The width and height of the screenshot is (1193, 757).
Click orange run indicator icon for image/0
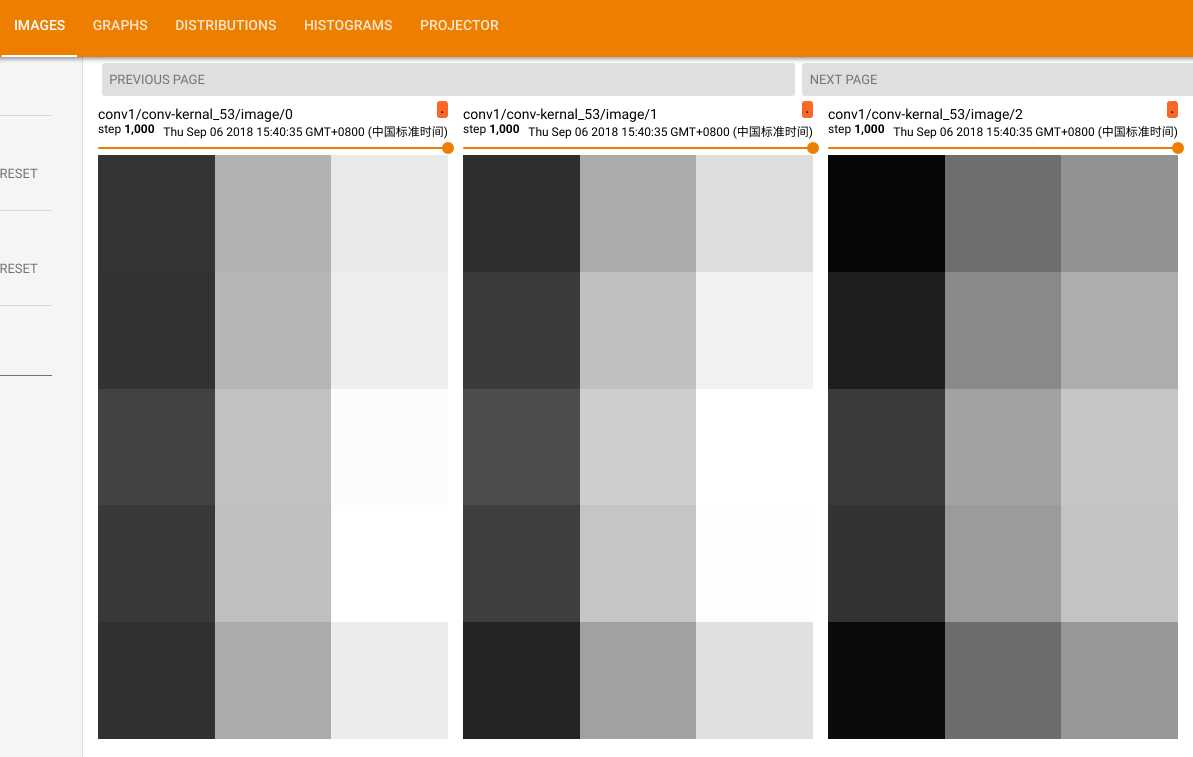tap(442, 110)
